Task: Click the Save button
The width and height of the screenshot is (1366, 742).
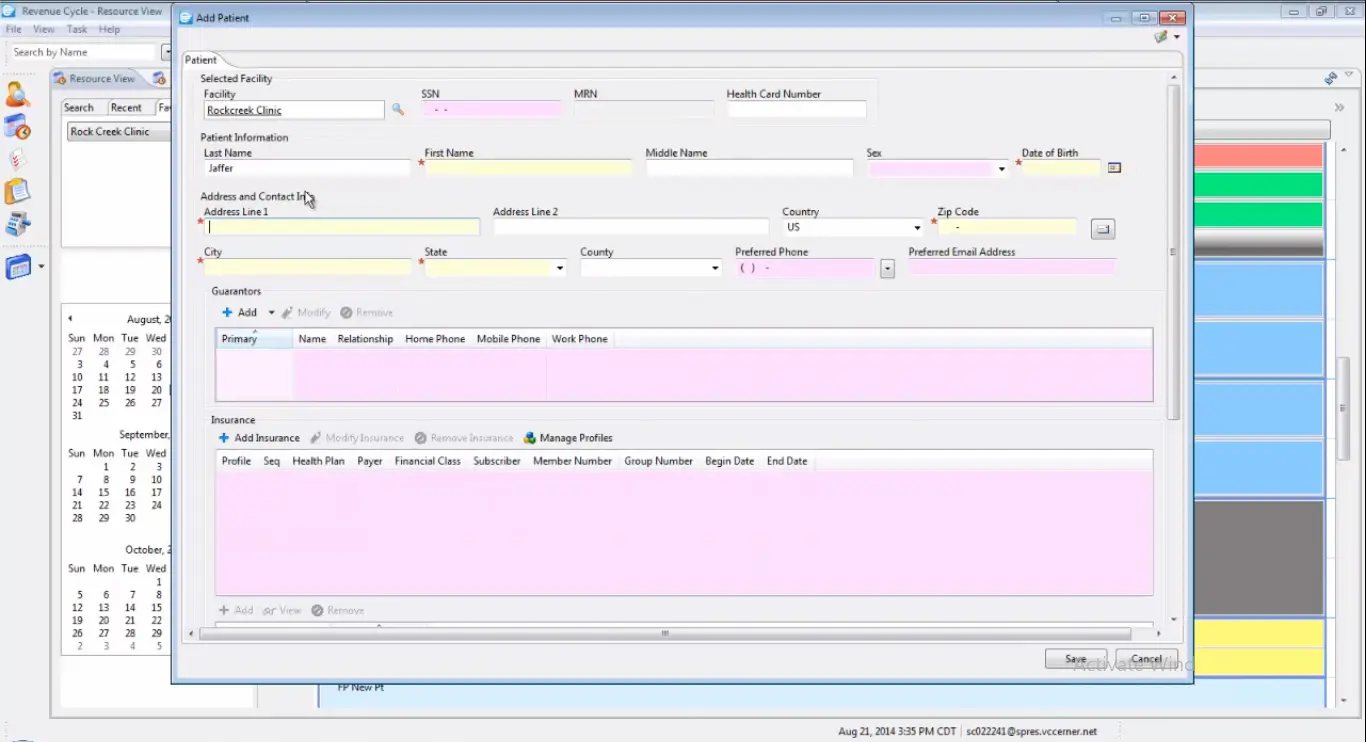Action: tap(1074, 659)
